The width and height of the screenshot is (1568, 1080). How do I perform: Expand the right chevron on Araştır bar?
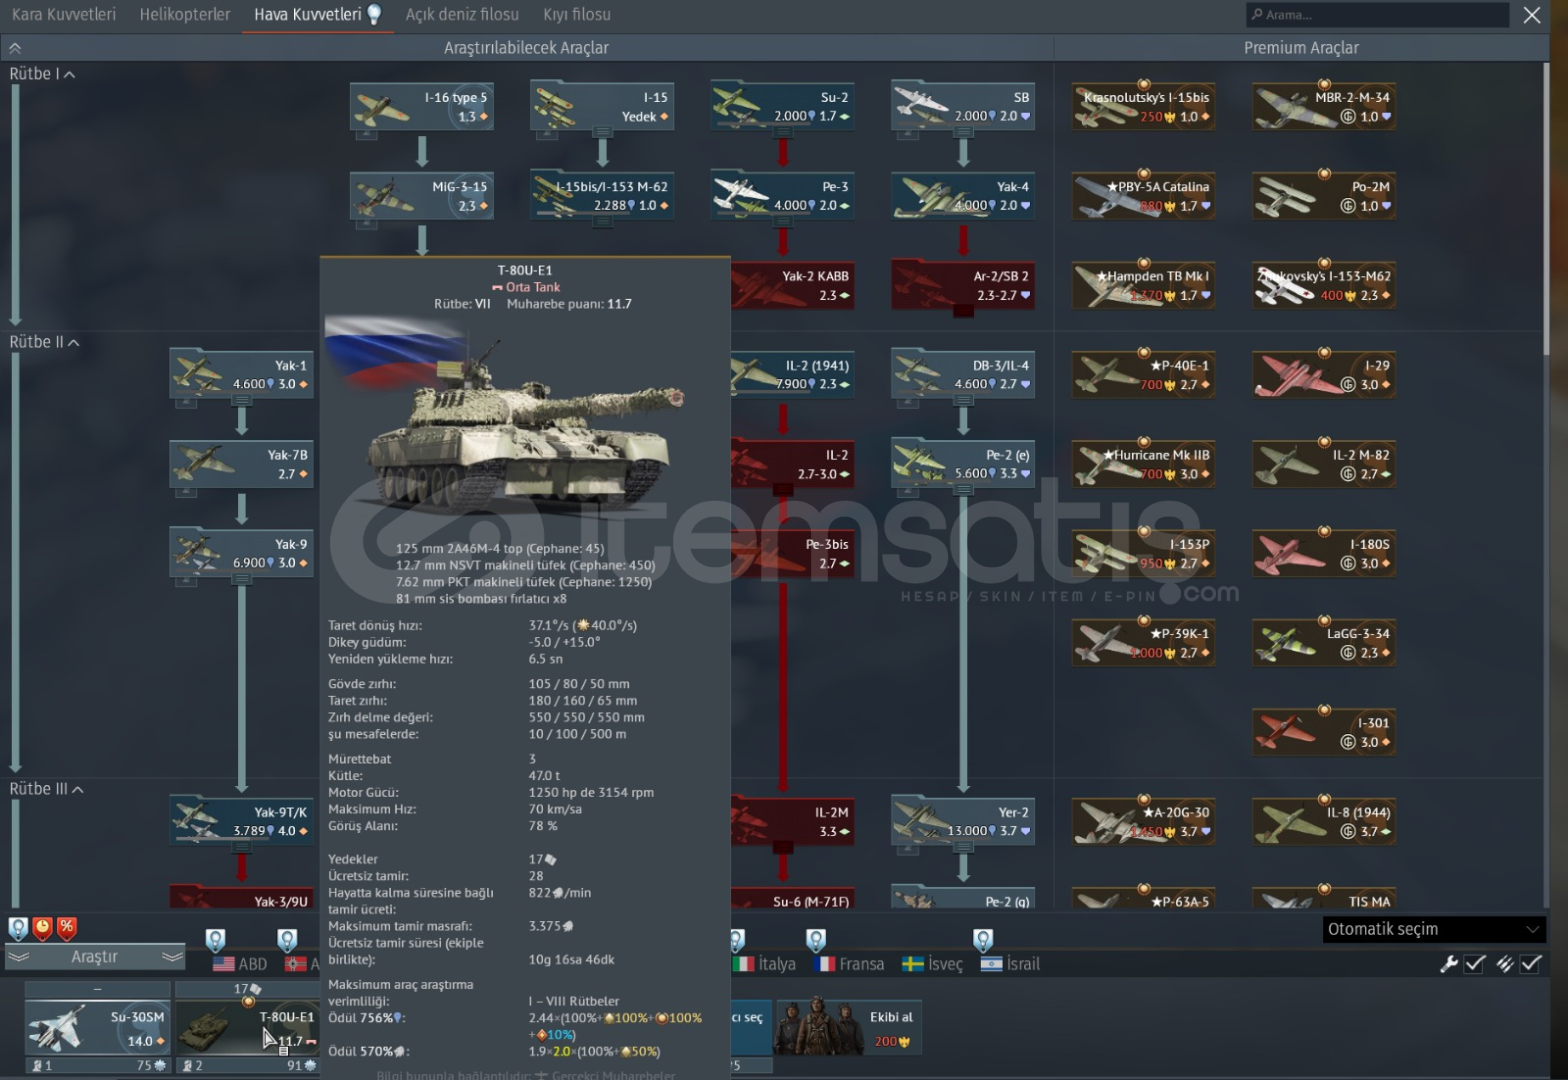172,957
